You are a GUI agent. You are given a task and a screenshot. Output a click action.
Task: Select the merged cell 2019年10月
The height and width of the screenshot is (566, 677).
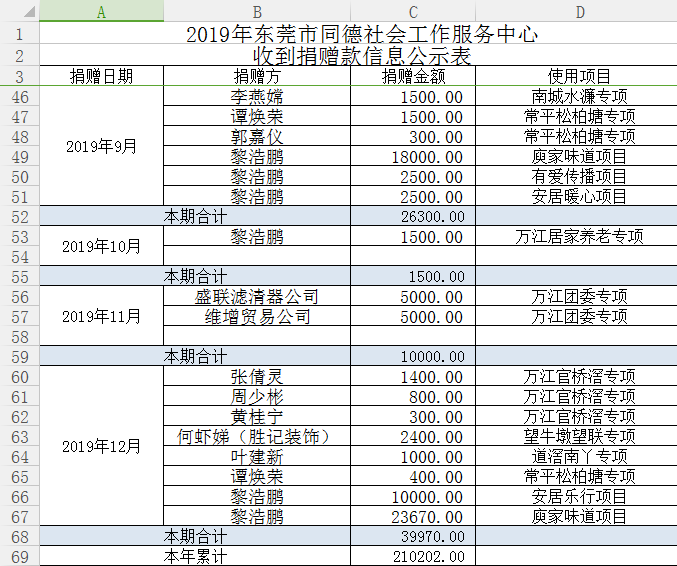pos(101,246)
